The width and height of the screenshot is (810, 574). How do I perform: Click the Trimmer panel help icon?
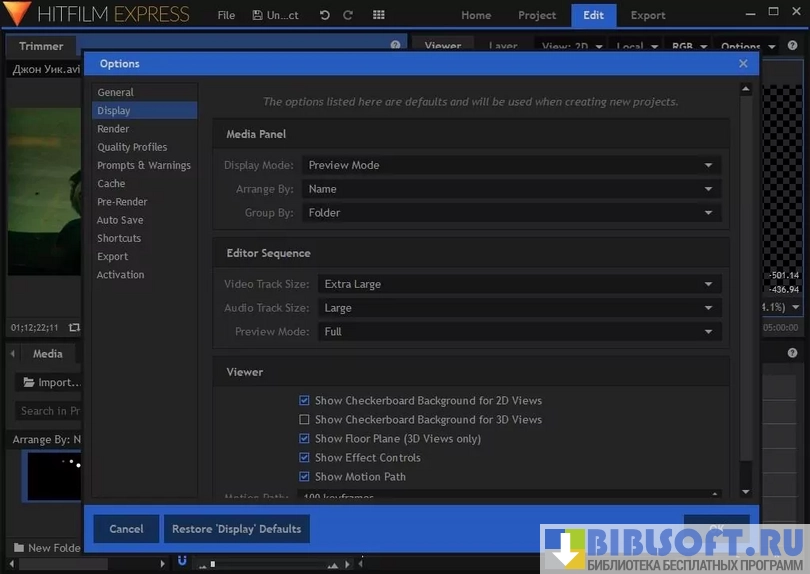click(396, 46)
